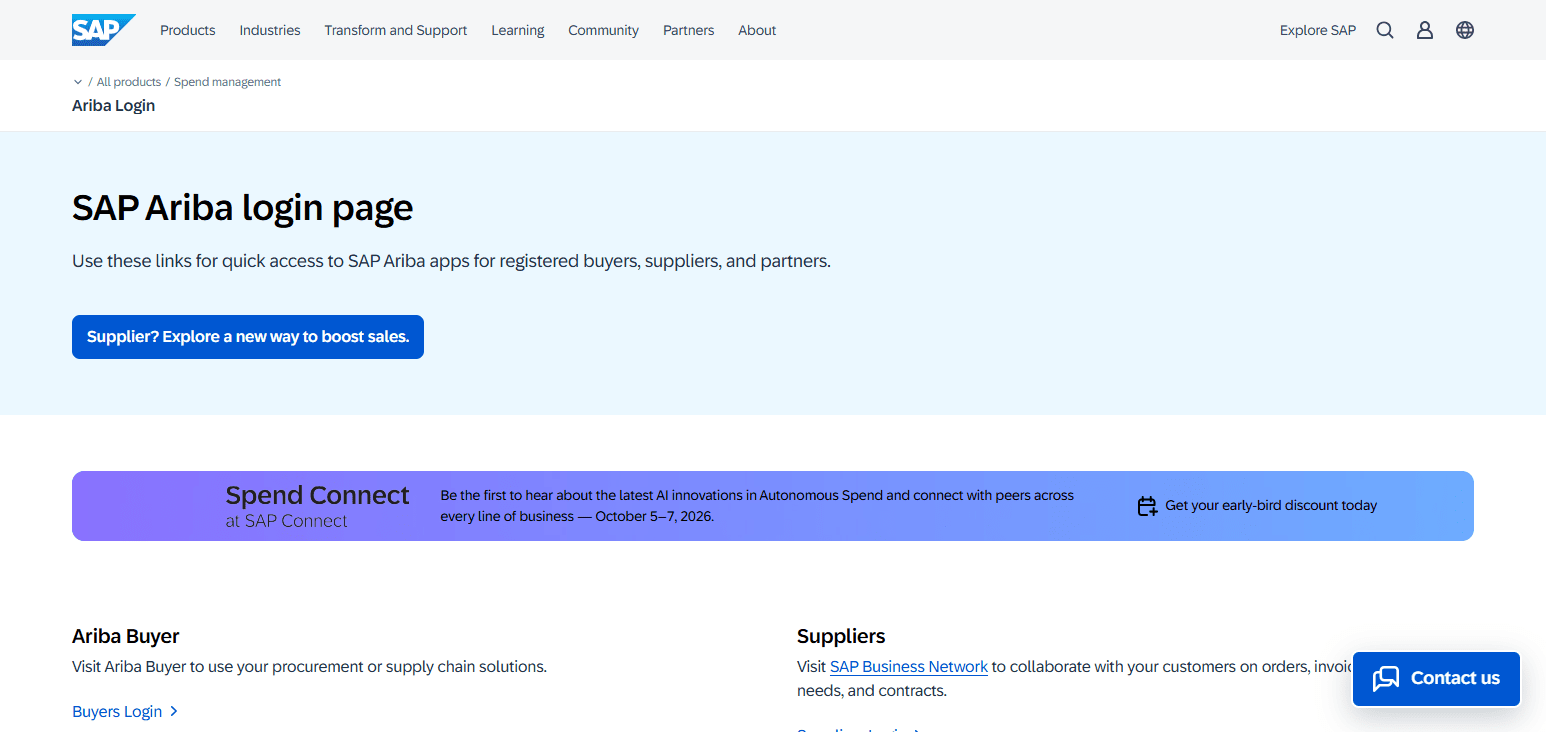Click the chat bubble icon in Contact us
Screen dimensions: 1546x732
(1386, 678)
